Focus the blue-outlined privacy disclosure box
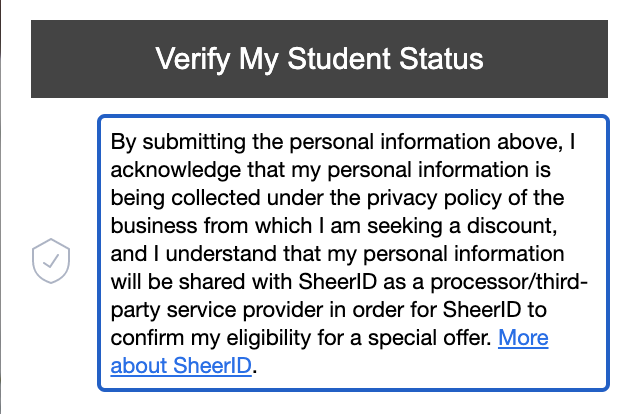This screenshot has height=414, width=638. pyautogui.click(x=353, y=253)
